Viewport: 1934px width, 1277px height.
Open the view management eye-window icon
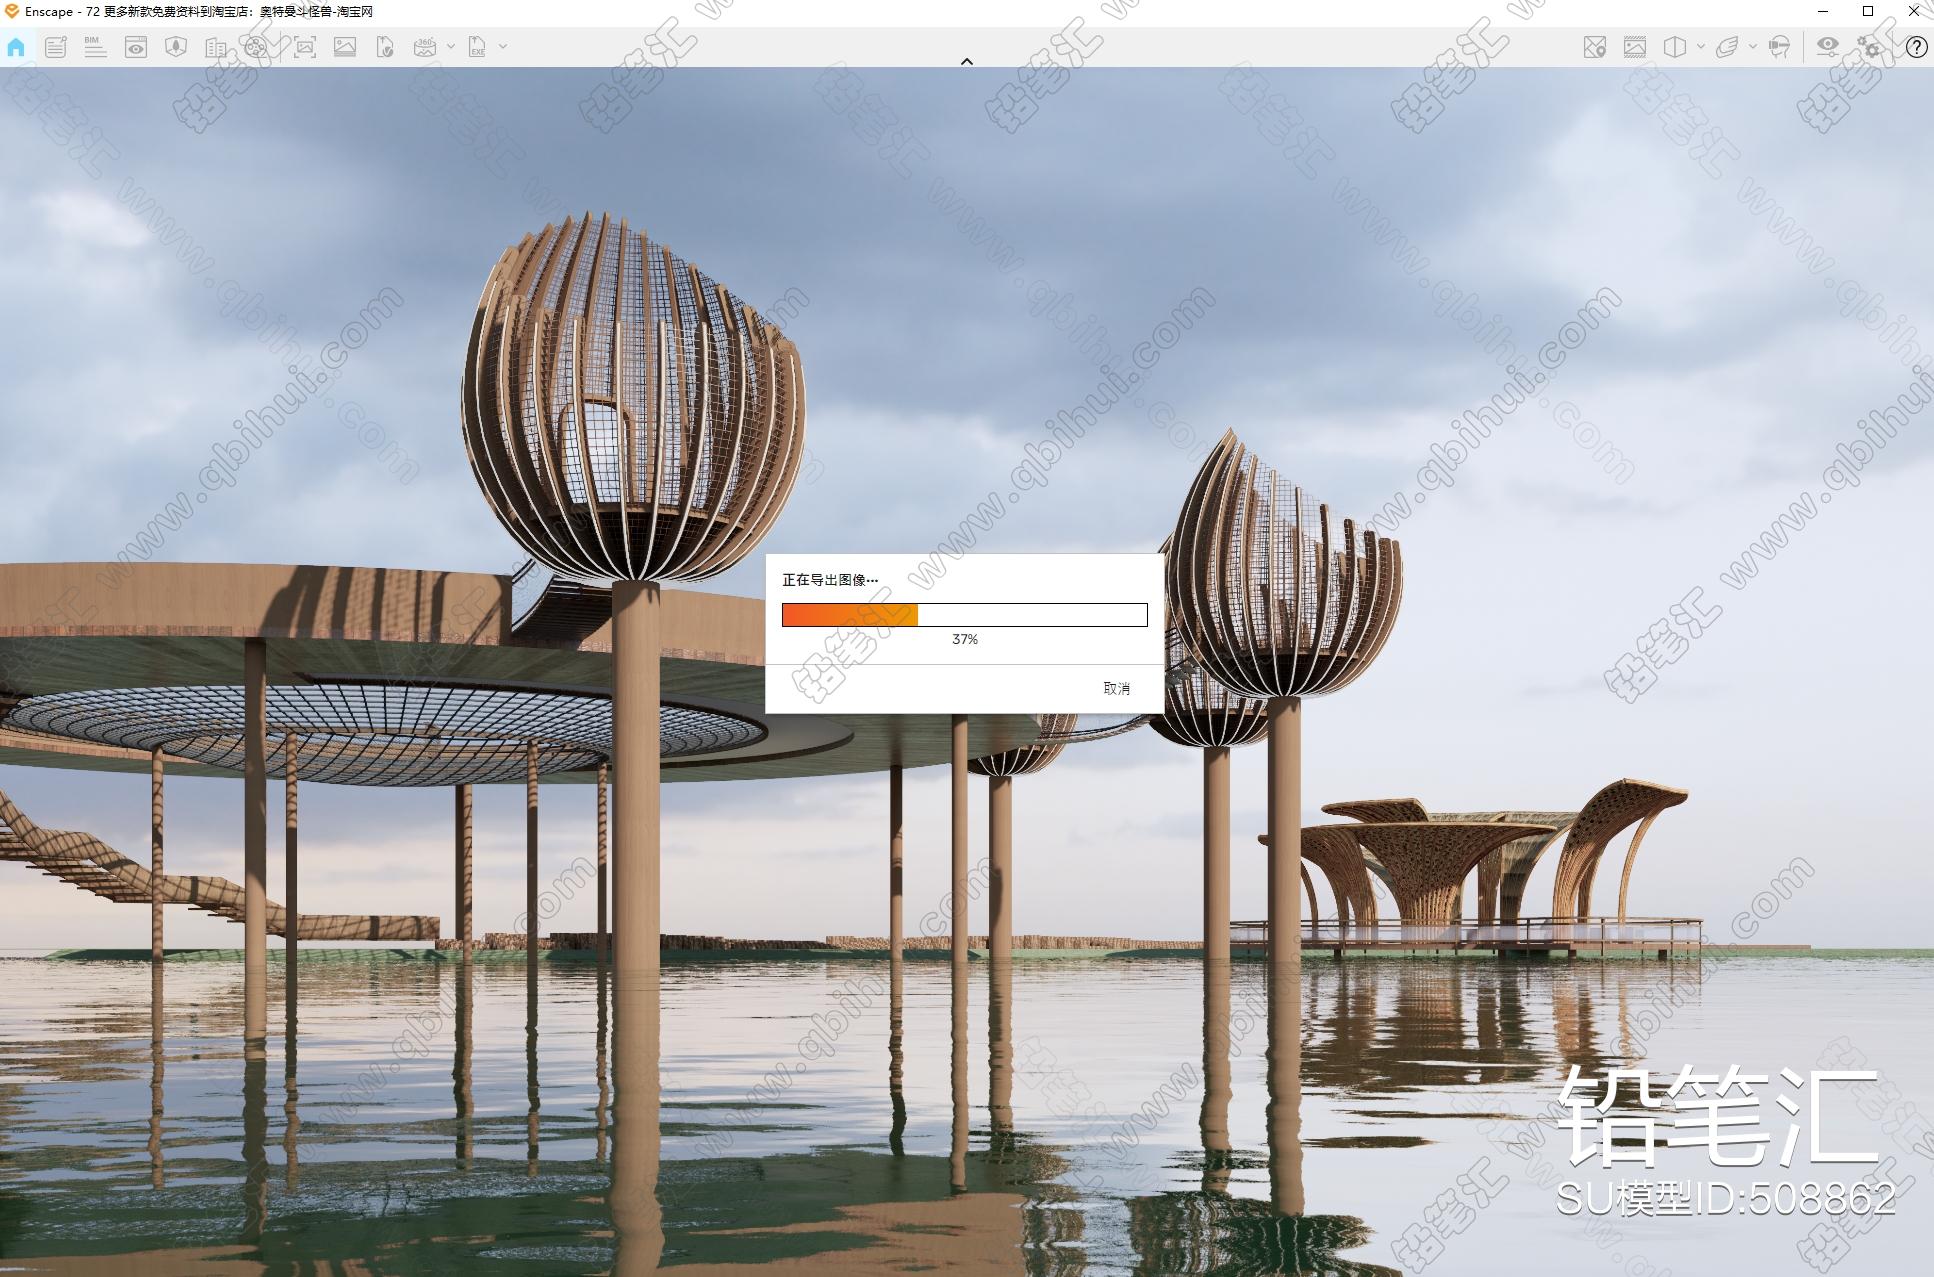pos(136,46)
